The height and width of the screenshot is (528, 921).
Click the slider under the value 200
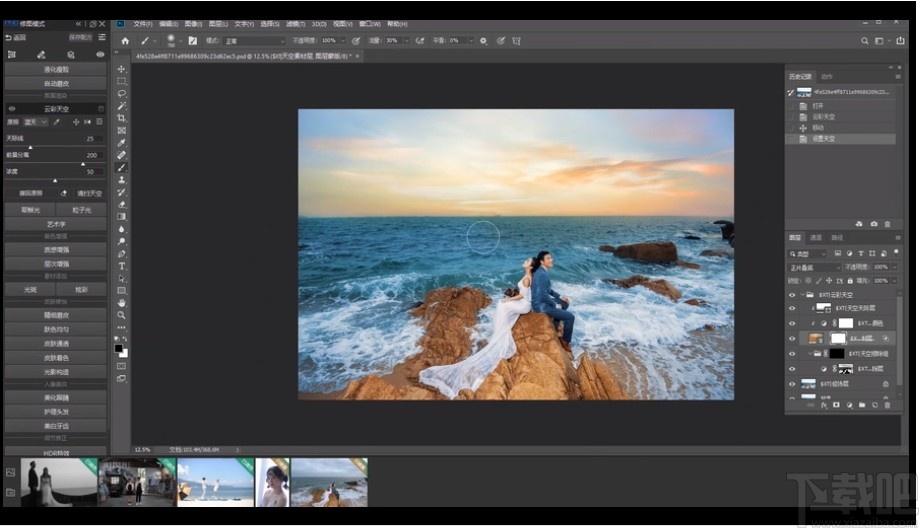click(x=55, y=164)
